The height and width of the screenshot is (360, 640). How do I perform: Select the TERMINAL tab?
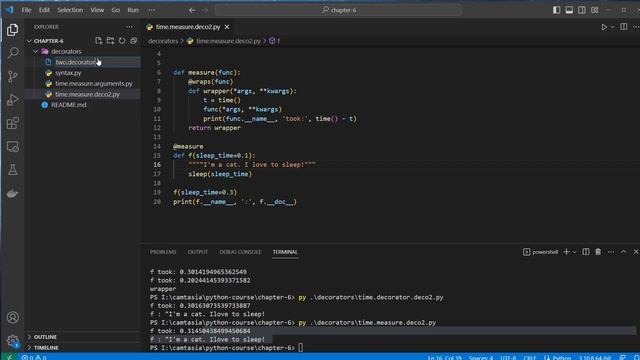(285, 252)
